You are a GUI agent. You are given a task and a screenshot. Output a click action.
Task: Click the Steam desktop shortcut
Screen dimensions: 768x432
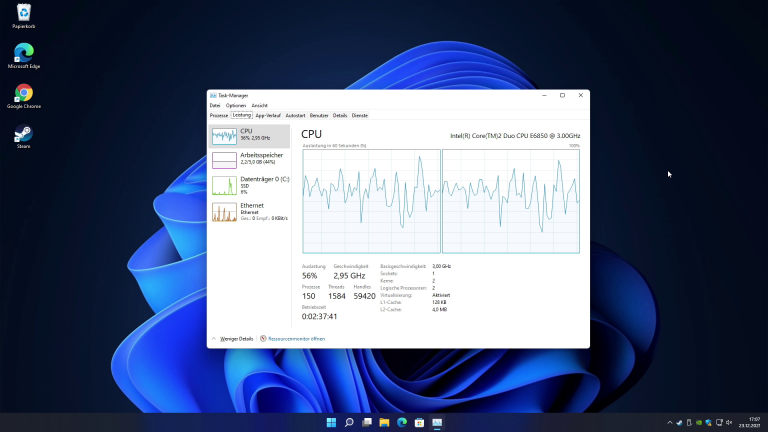click(x=23, y=136)
